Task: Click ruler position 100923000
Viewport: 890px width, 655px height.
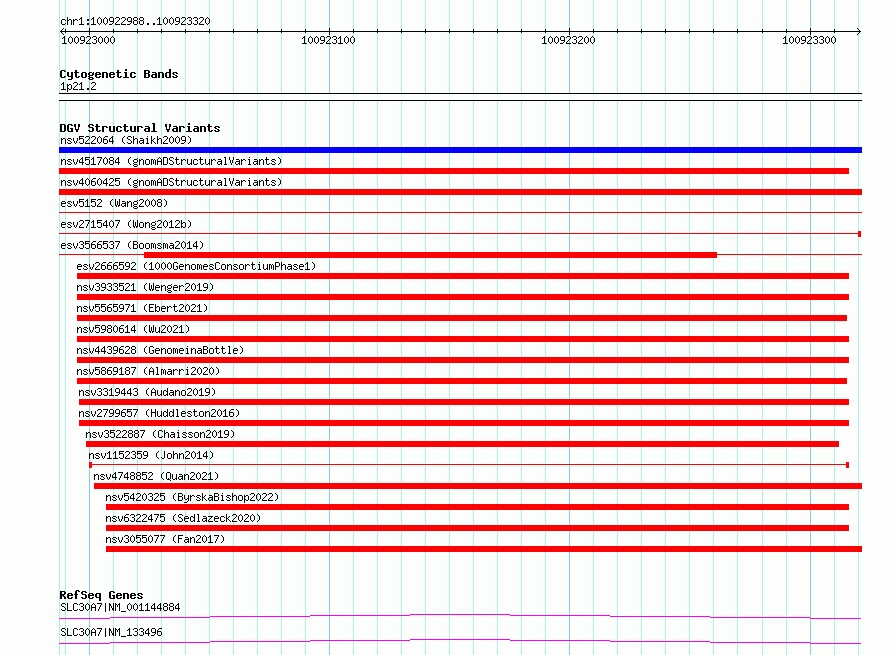Action: tap(88, 40)
